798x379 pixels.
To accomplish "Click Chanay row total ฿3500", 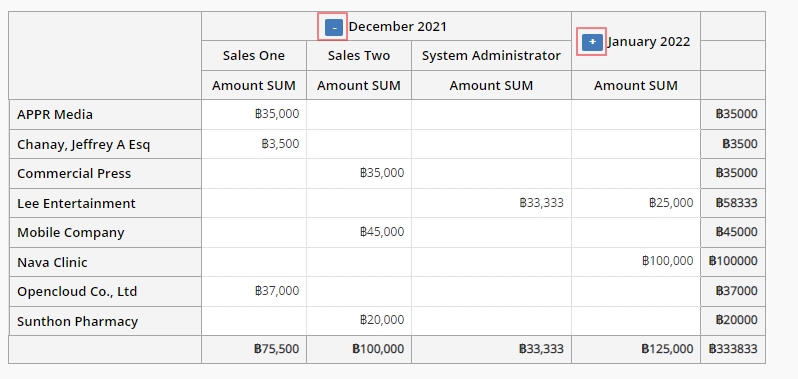I will [733, 144].
